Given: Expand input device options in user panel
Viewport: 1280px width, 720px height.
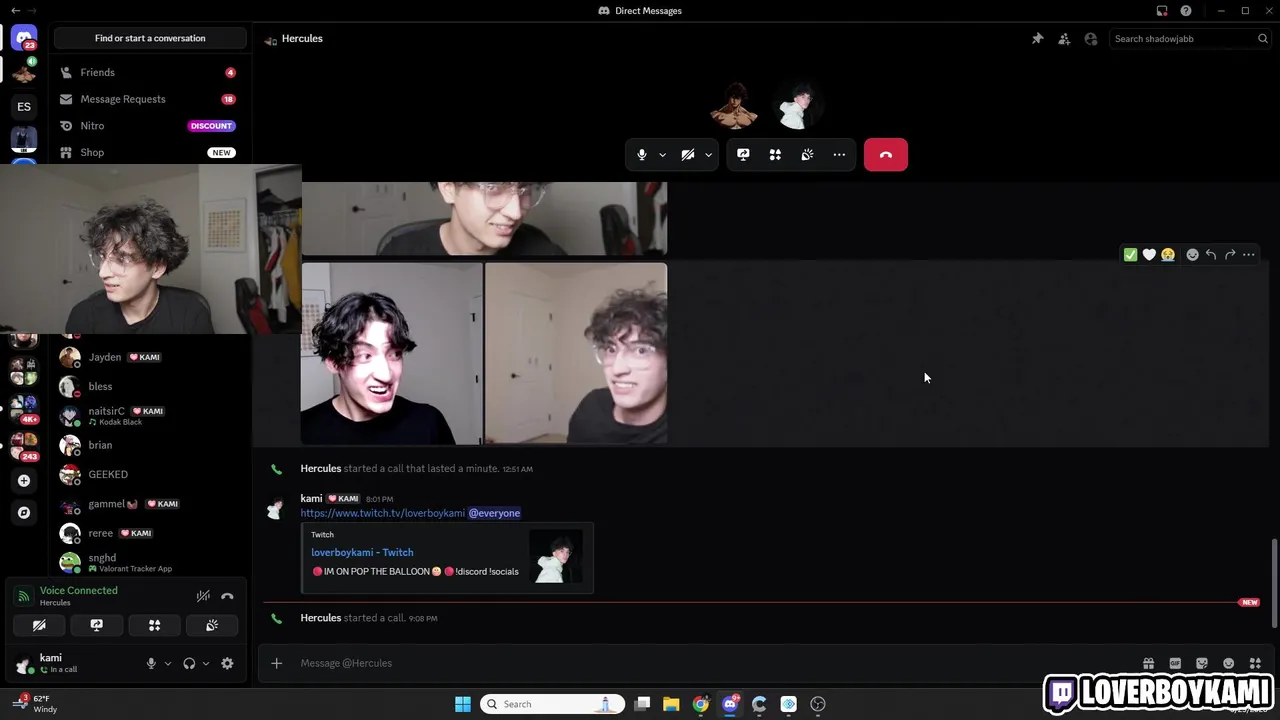Looking at the screenshot, I should [168, 663].
